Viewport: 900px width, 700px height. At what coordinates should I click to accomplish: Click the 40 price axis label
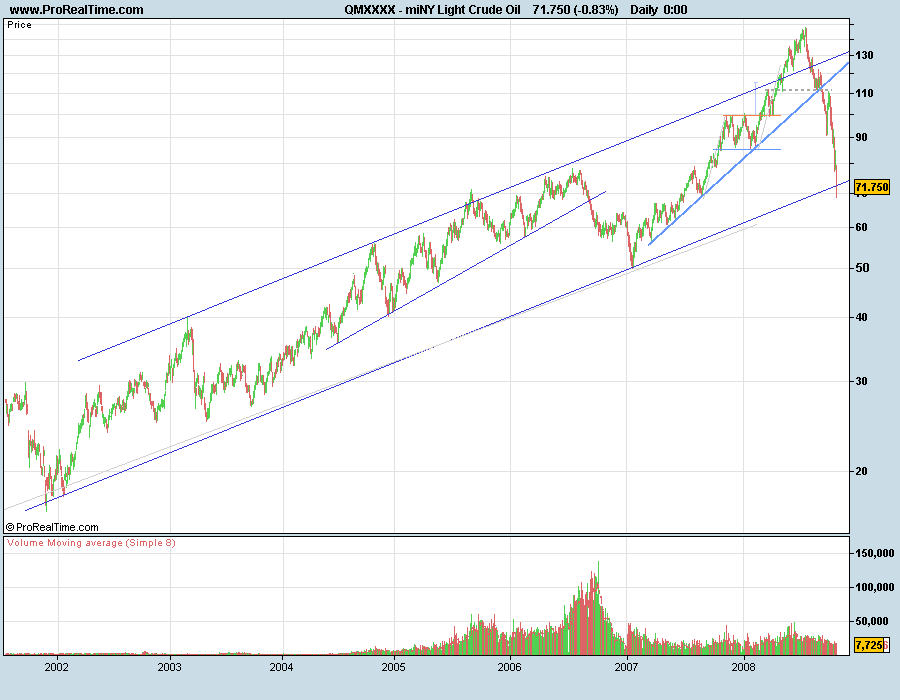862,317
